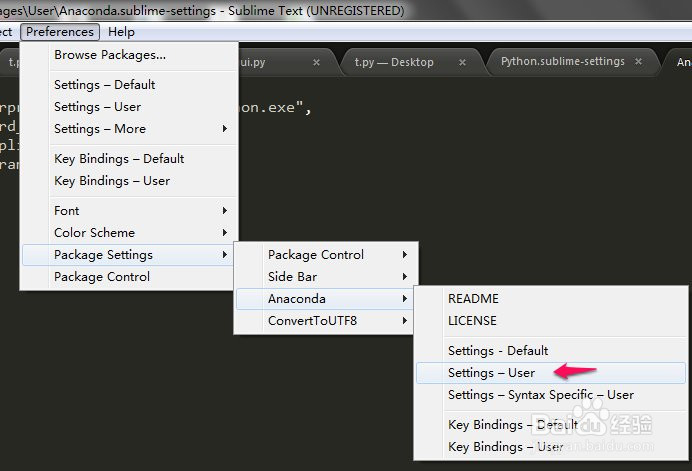Expand the Color Scheme submenu
Screen dimensions: 692x471
click(x=128, y=233)
